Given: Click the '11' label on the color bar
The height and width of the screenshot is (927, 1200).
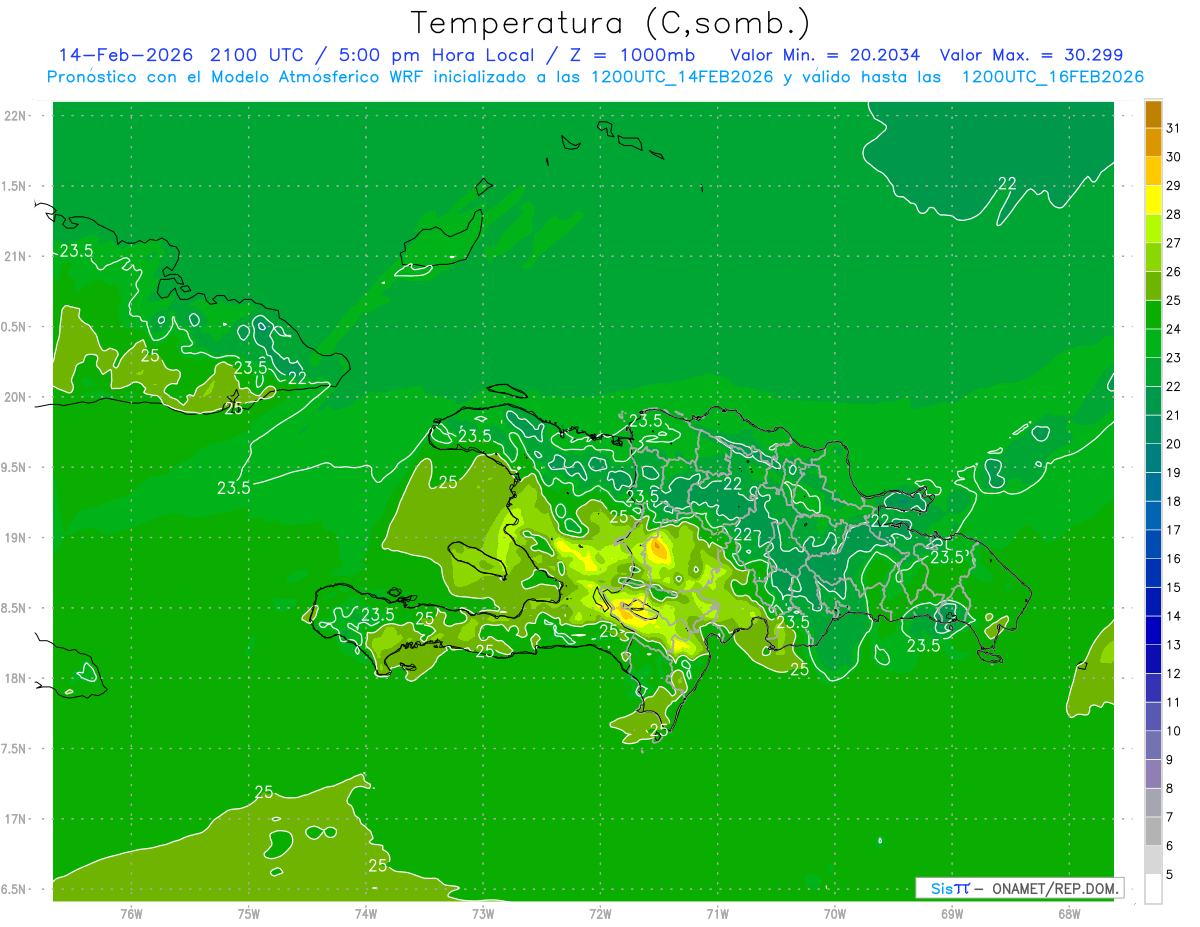Looking at the screenshot, I should click(x=1173, y=702).
